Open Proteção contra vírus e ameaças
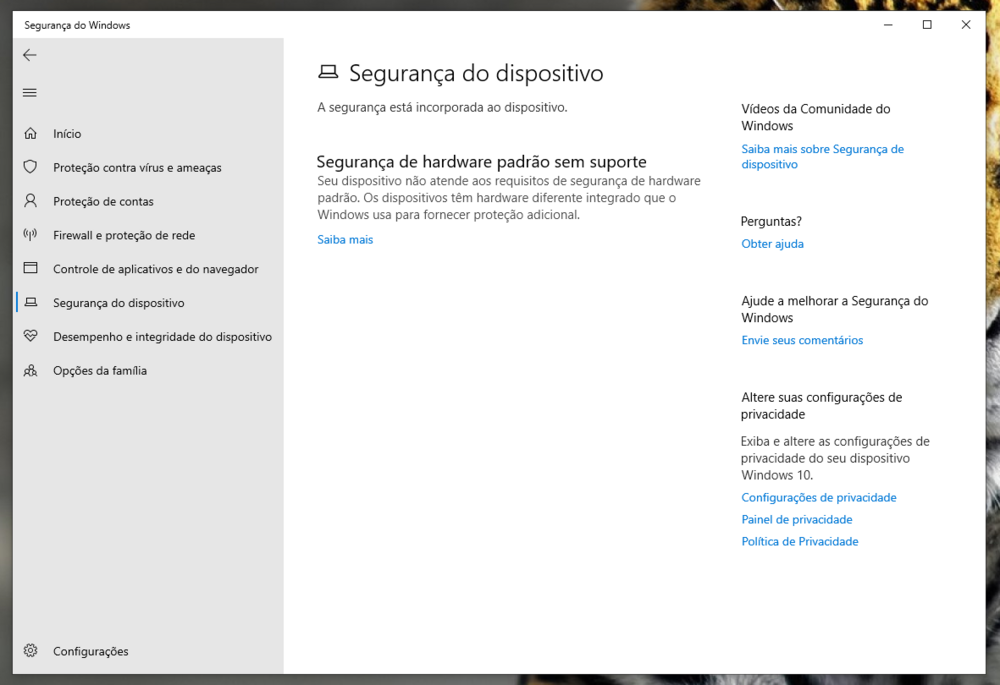Screen dimensions: 1000x685 click(148, 167)
